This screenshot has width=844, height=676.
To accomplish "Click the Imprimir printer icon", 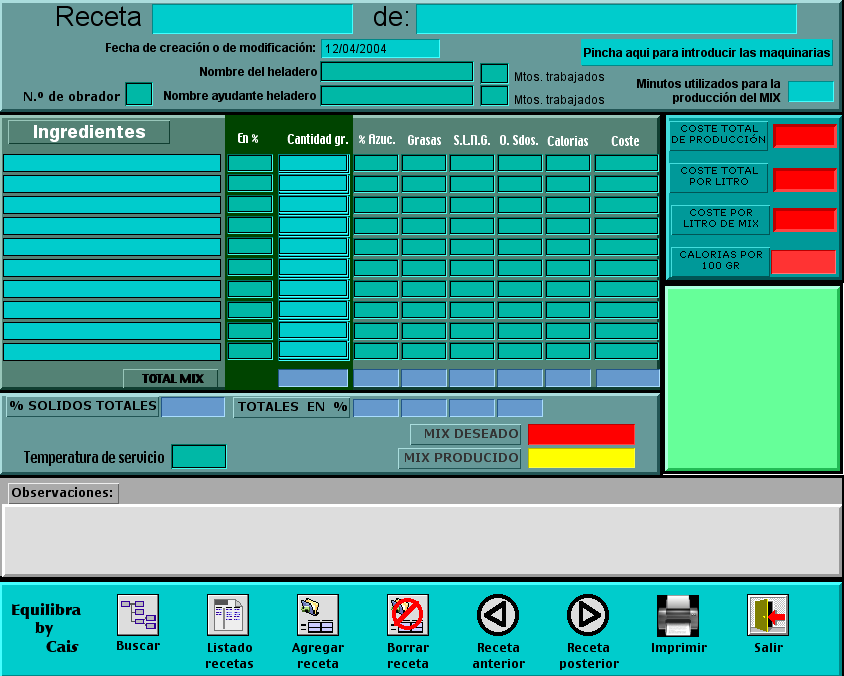I will (678, 615).
